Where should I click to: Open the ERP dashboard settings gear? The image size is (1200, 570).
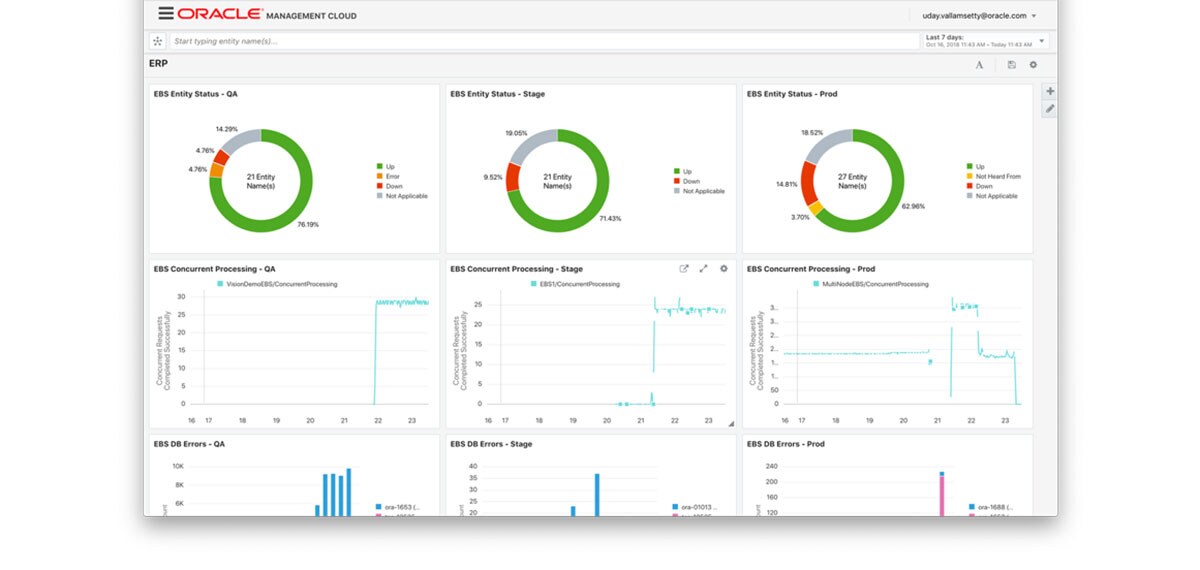[x=1033, y=65]
